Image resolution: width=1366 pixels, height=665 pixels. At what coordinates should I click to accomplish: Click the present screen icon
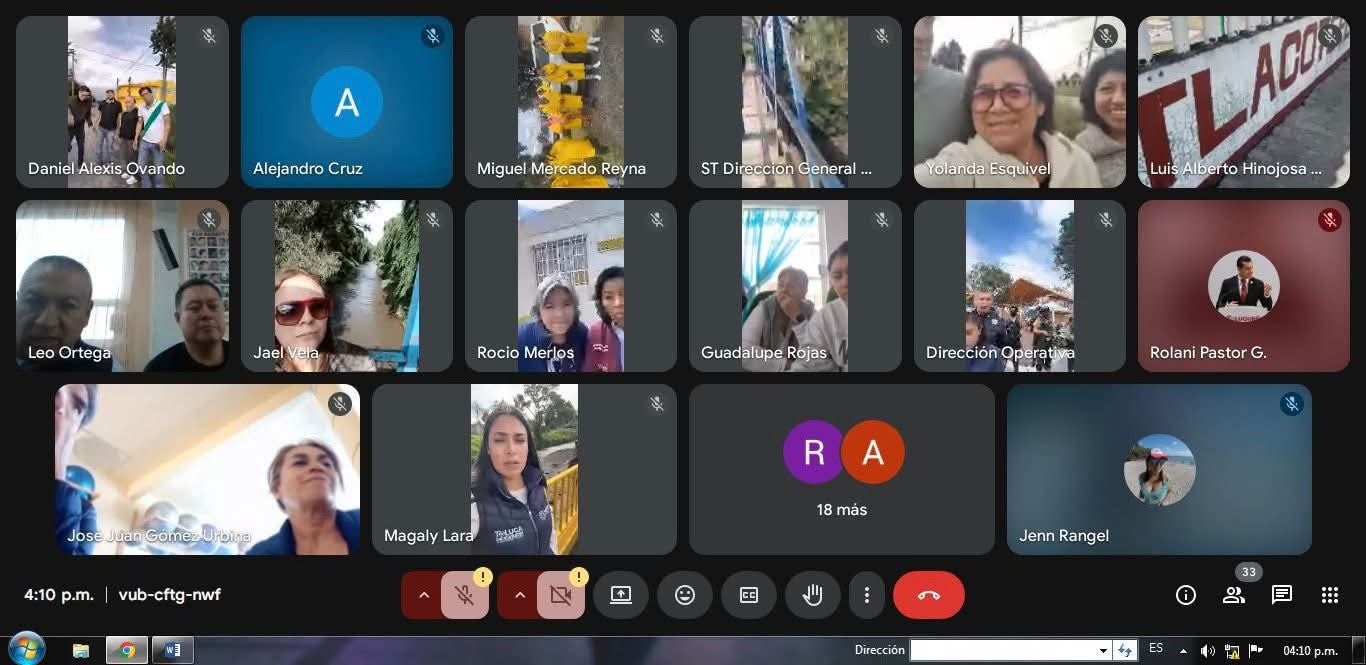[x=621, y=595]
